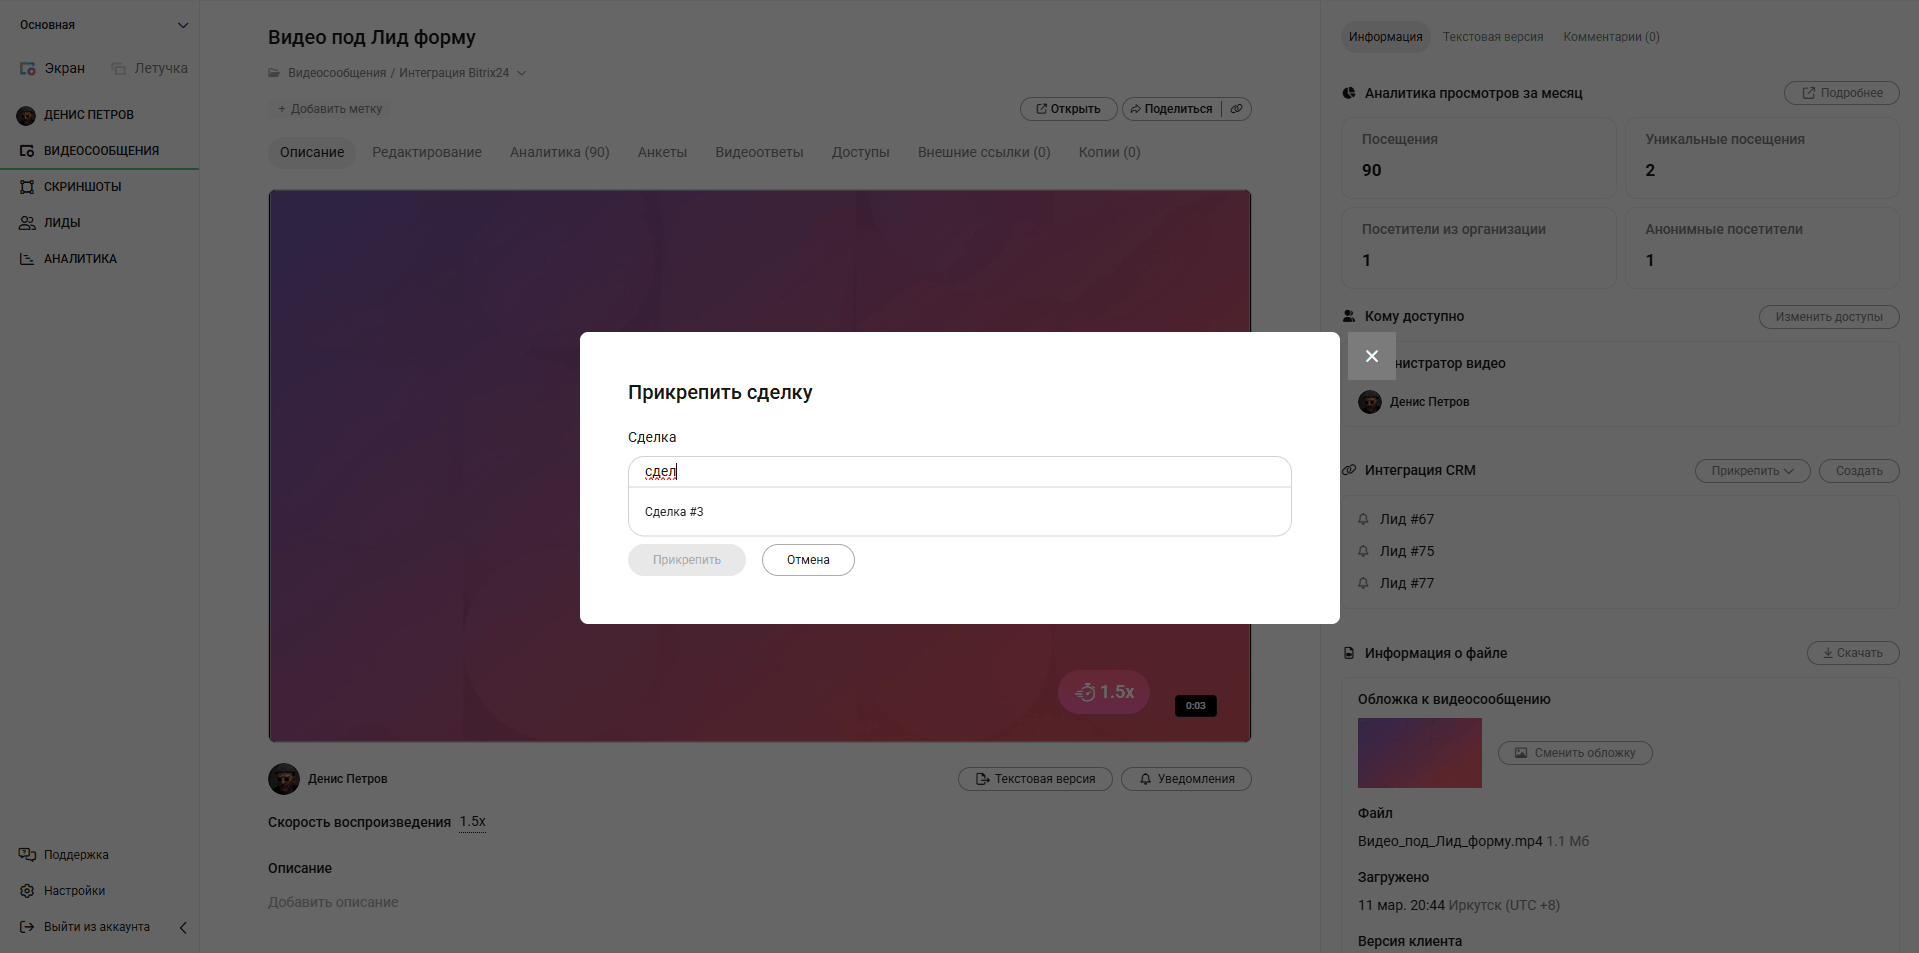Click the Сделка search input field
The width and height of the screenshot is (1919, 953).
coord(958,471)
